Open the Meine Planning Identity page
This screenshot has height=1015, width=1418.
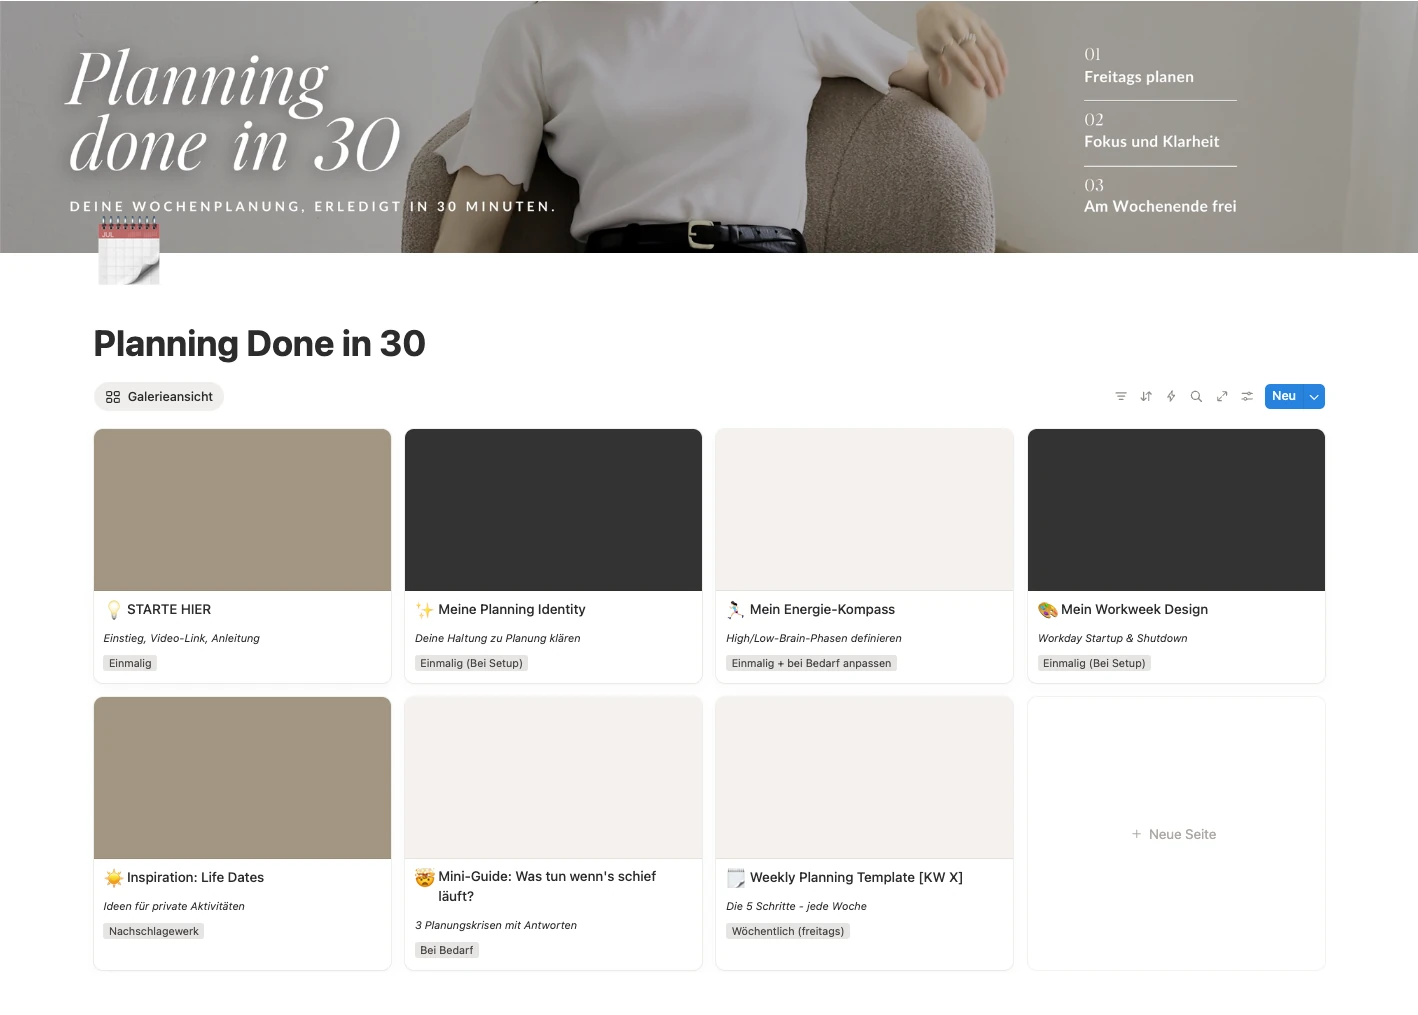coord(511,610)
